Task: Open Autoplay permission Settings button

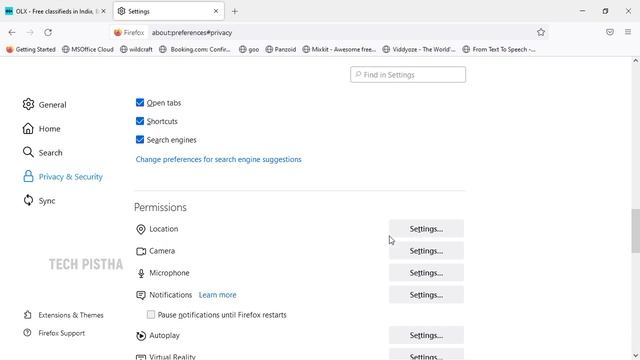Action: [426, 335]
